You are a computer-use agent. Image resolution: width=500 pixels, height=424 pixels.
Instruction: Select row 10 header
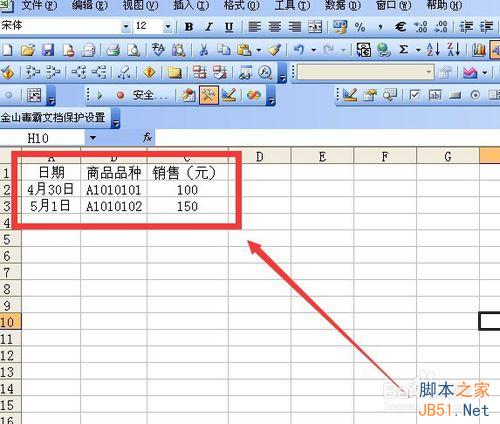[10, 322]
